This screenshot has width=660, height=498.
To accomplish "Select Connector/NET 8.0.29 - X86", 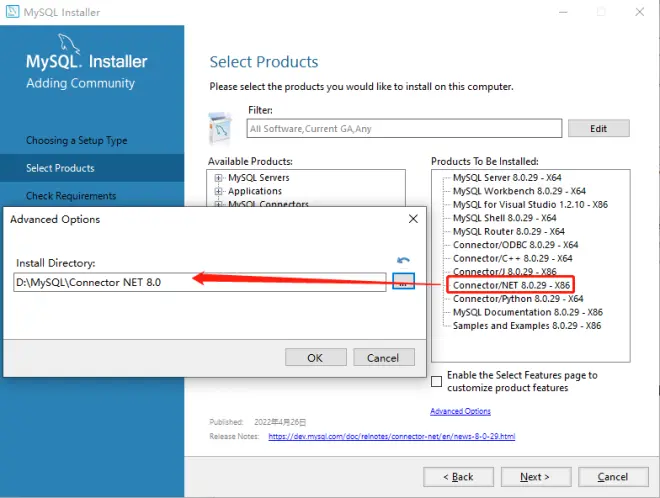I will (511, 285).
